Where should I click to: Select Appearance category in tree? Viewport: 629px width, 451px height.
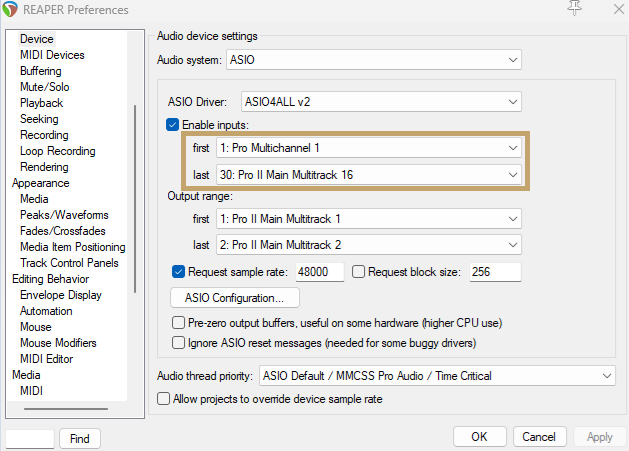(41, 183)
